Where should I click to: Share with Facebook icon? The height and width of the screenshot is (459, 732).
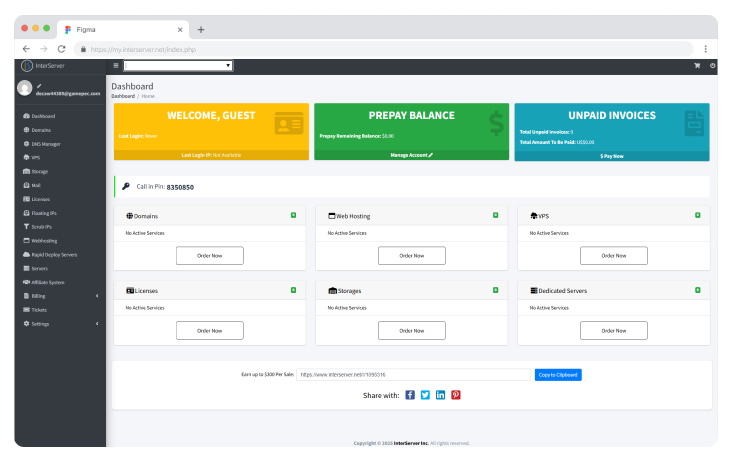point(410,395)
